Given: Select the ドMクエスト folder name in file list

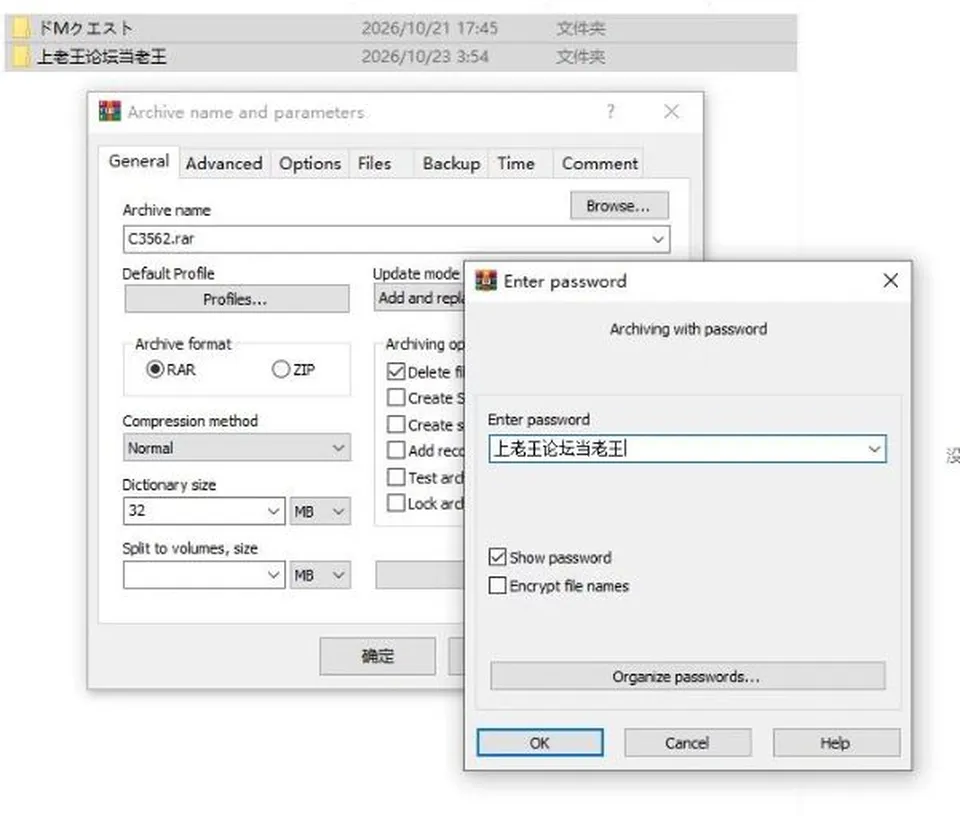Looking at the screenshot, I should pos(86,28).
